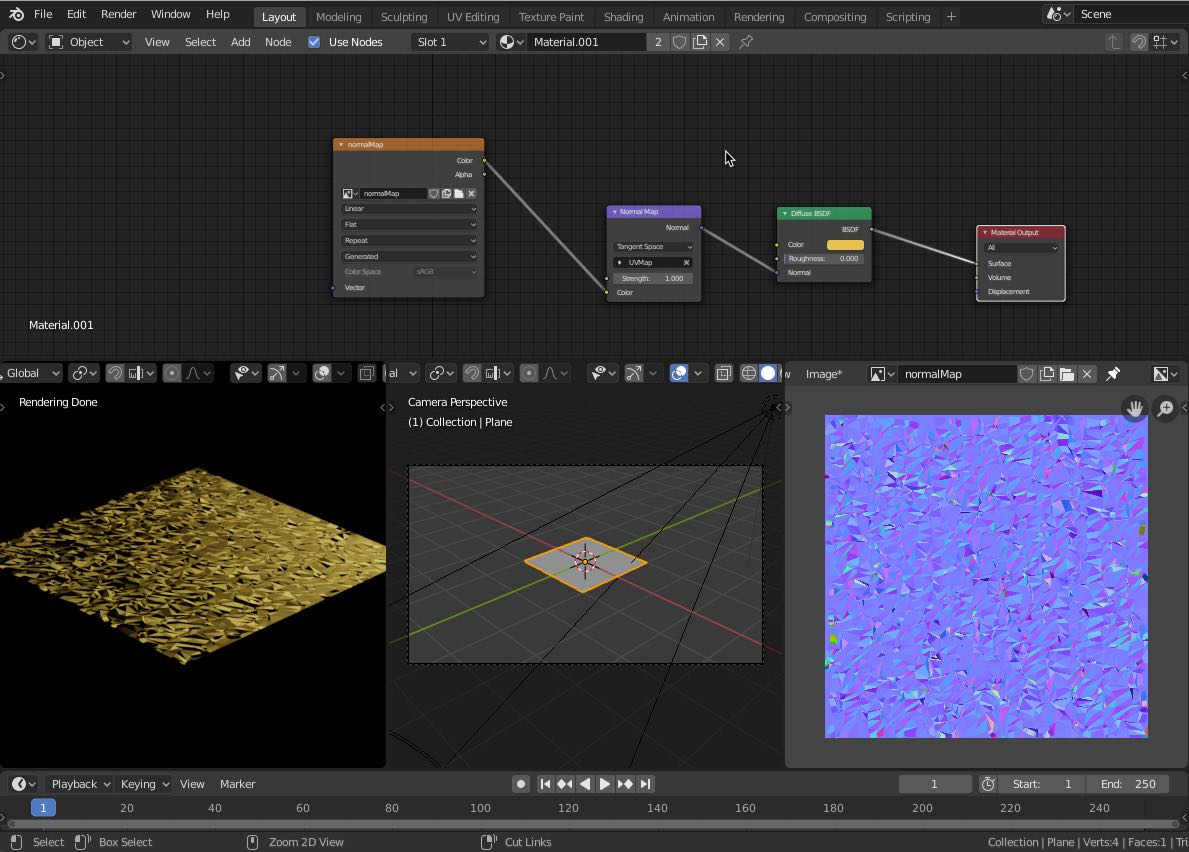The width and height of the screenshot is (1189, 852).
Task: Click the zoom magnifier icon in the image editor
Action: click(1165, 408)
